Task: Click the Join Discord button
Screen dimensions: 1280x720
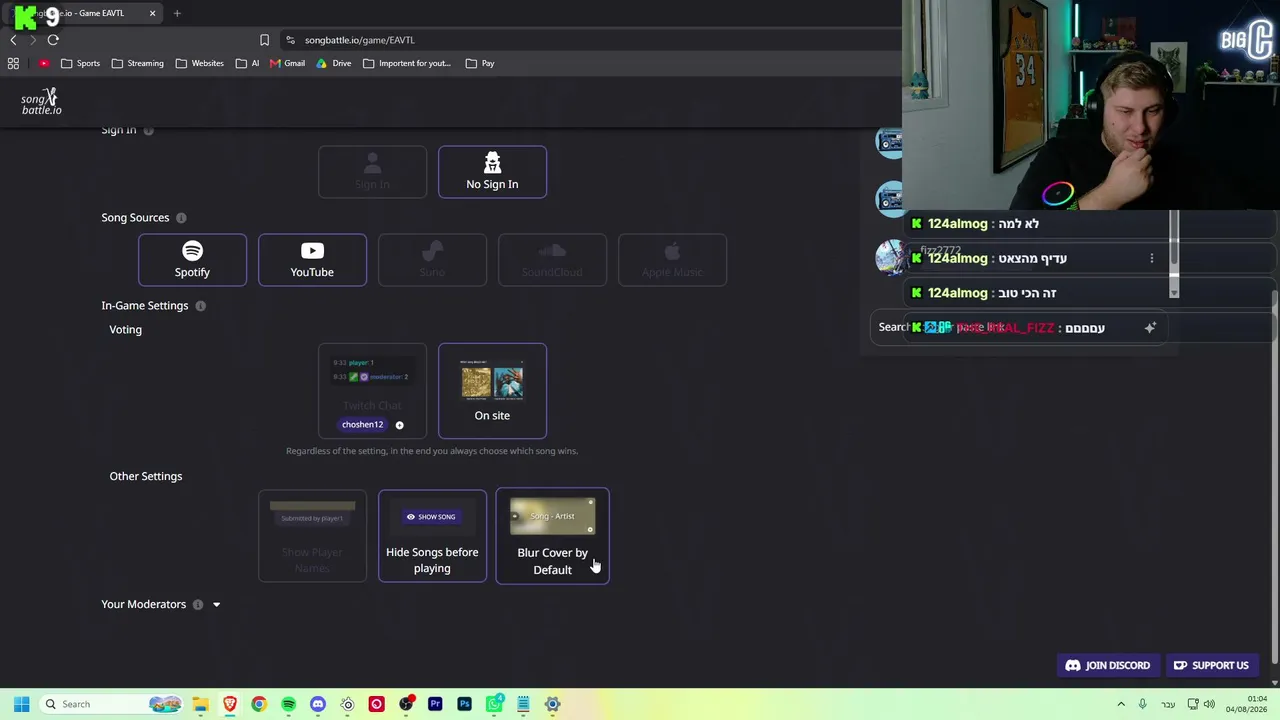Action: pyautogui.click(x=1108, y=666)
